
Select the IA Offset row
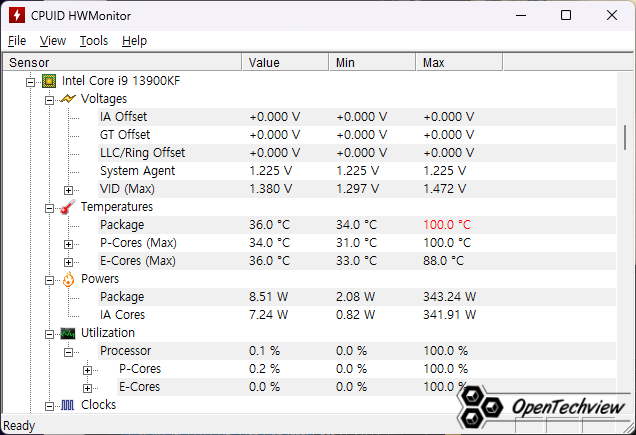357,117
